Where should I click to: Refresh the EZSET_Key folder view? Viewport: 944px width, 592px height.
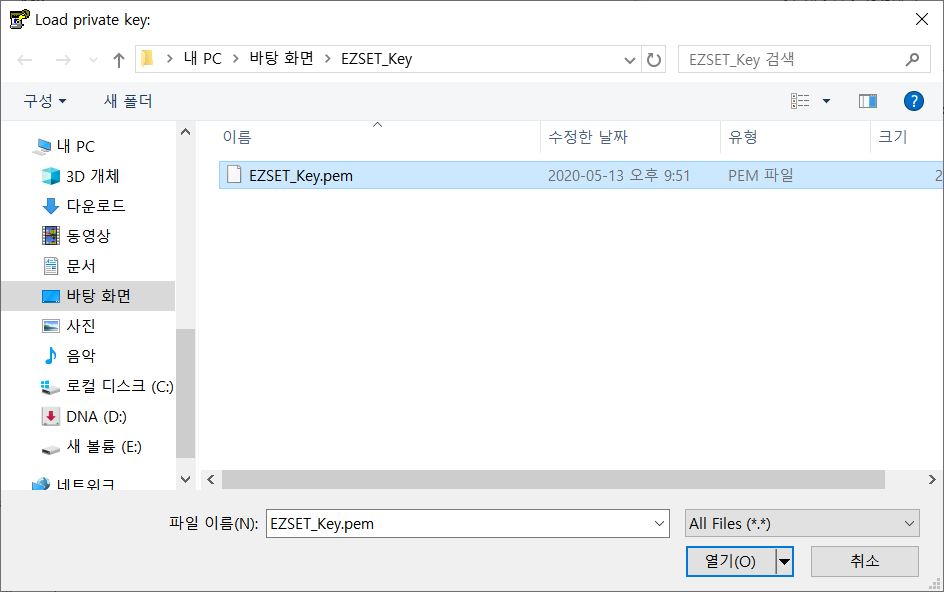(x=654, y=60)
